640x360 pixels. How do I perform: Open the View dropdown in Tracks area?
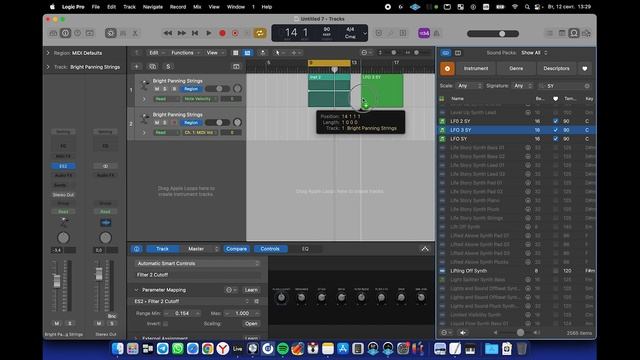click(x=215, y=53)
